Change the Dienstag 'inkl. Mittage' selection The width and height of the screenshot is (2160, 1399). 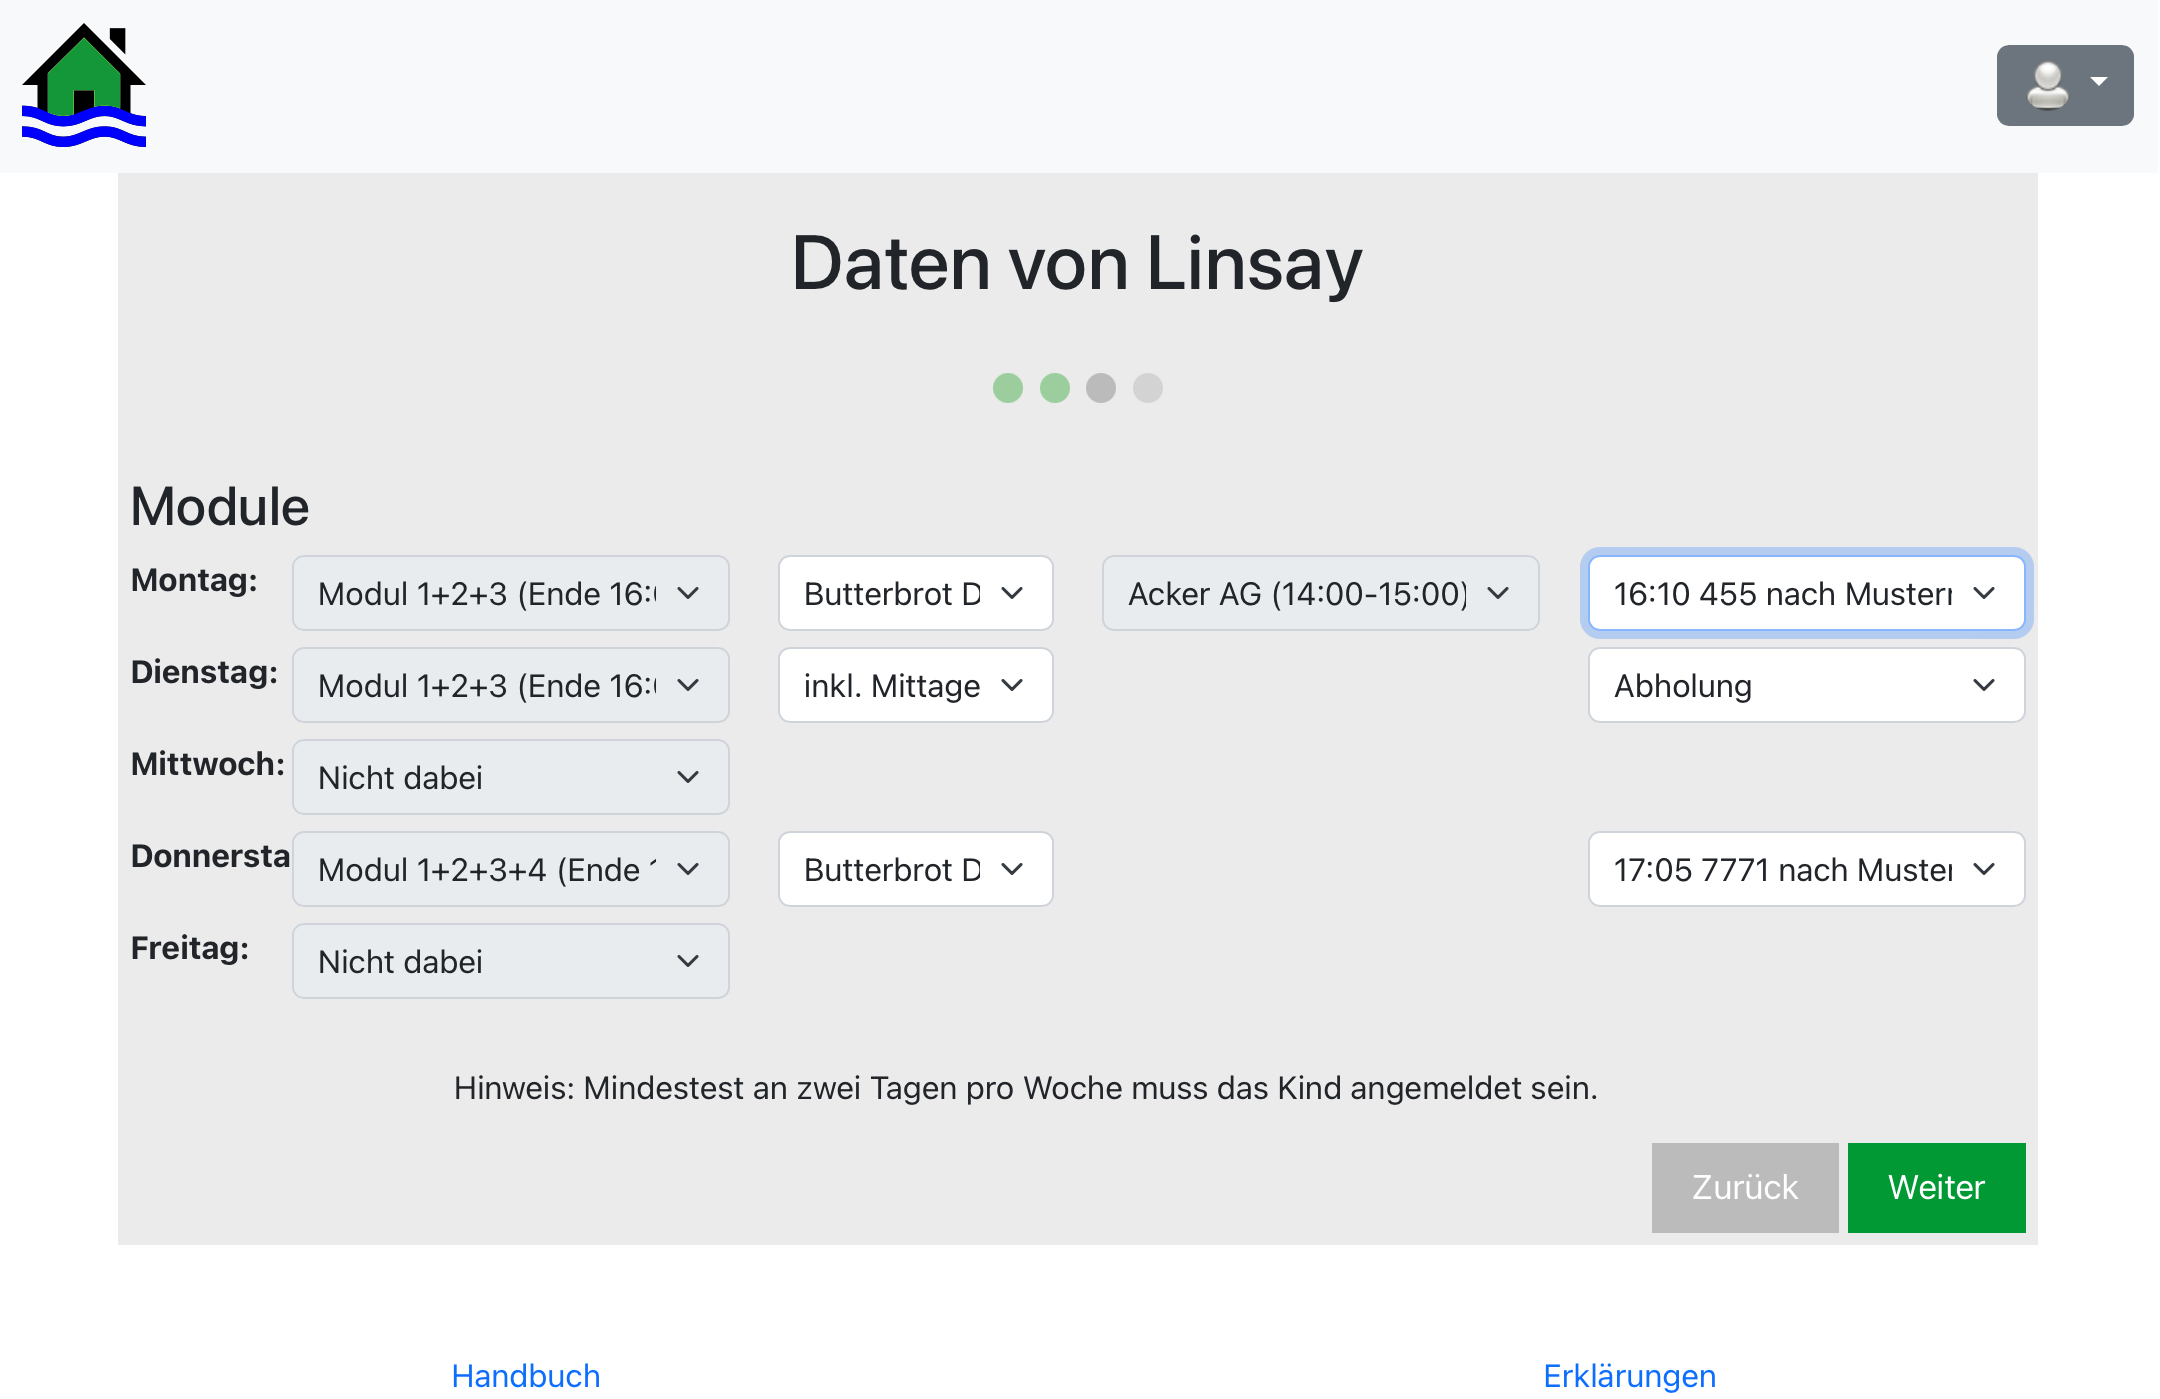click(914, 685)
